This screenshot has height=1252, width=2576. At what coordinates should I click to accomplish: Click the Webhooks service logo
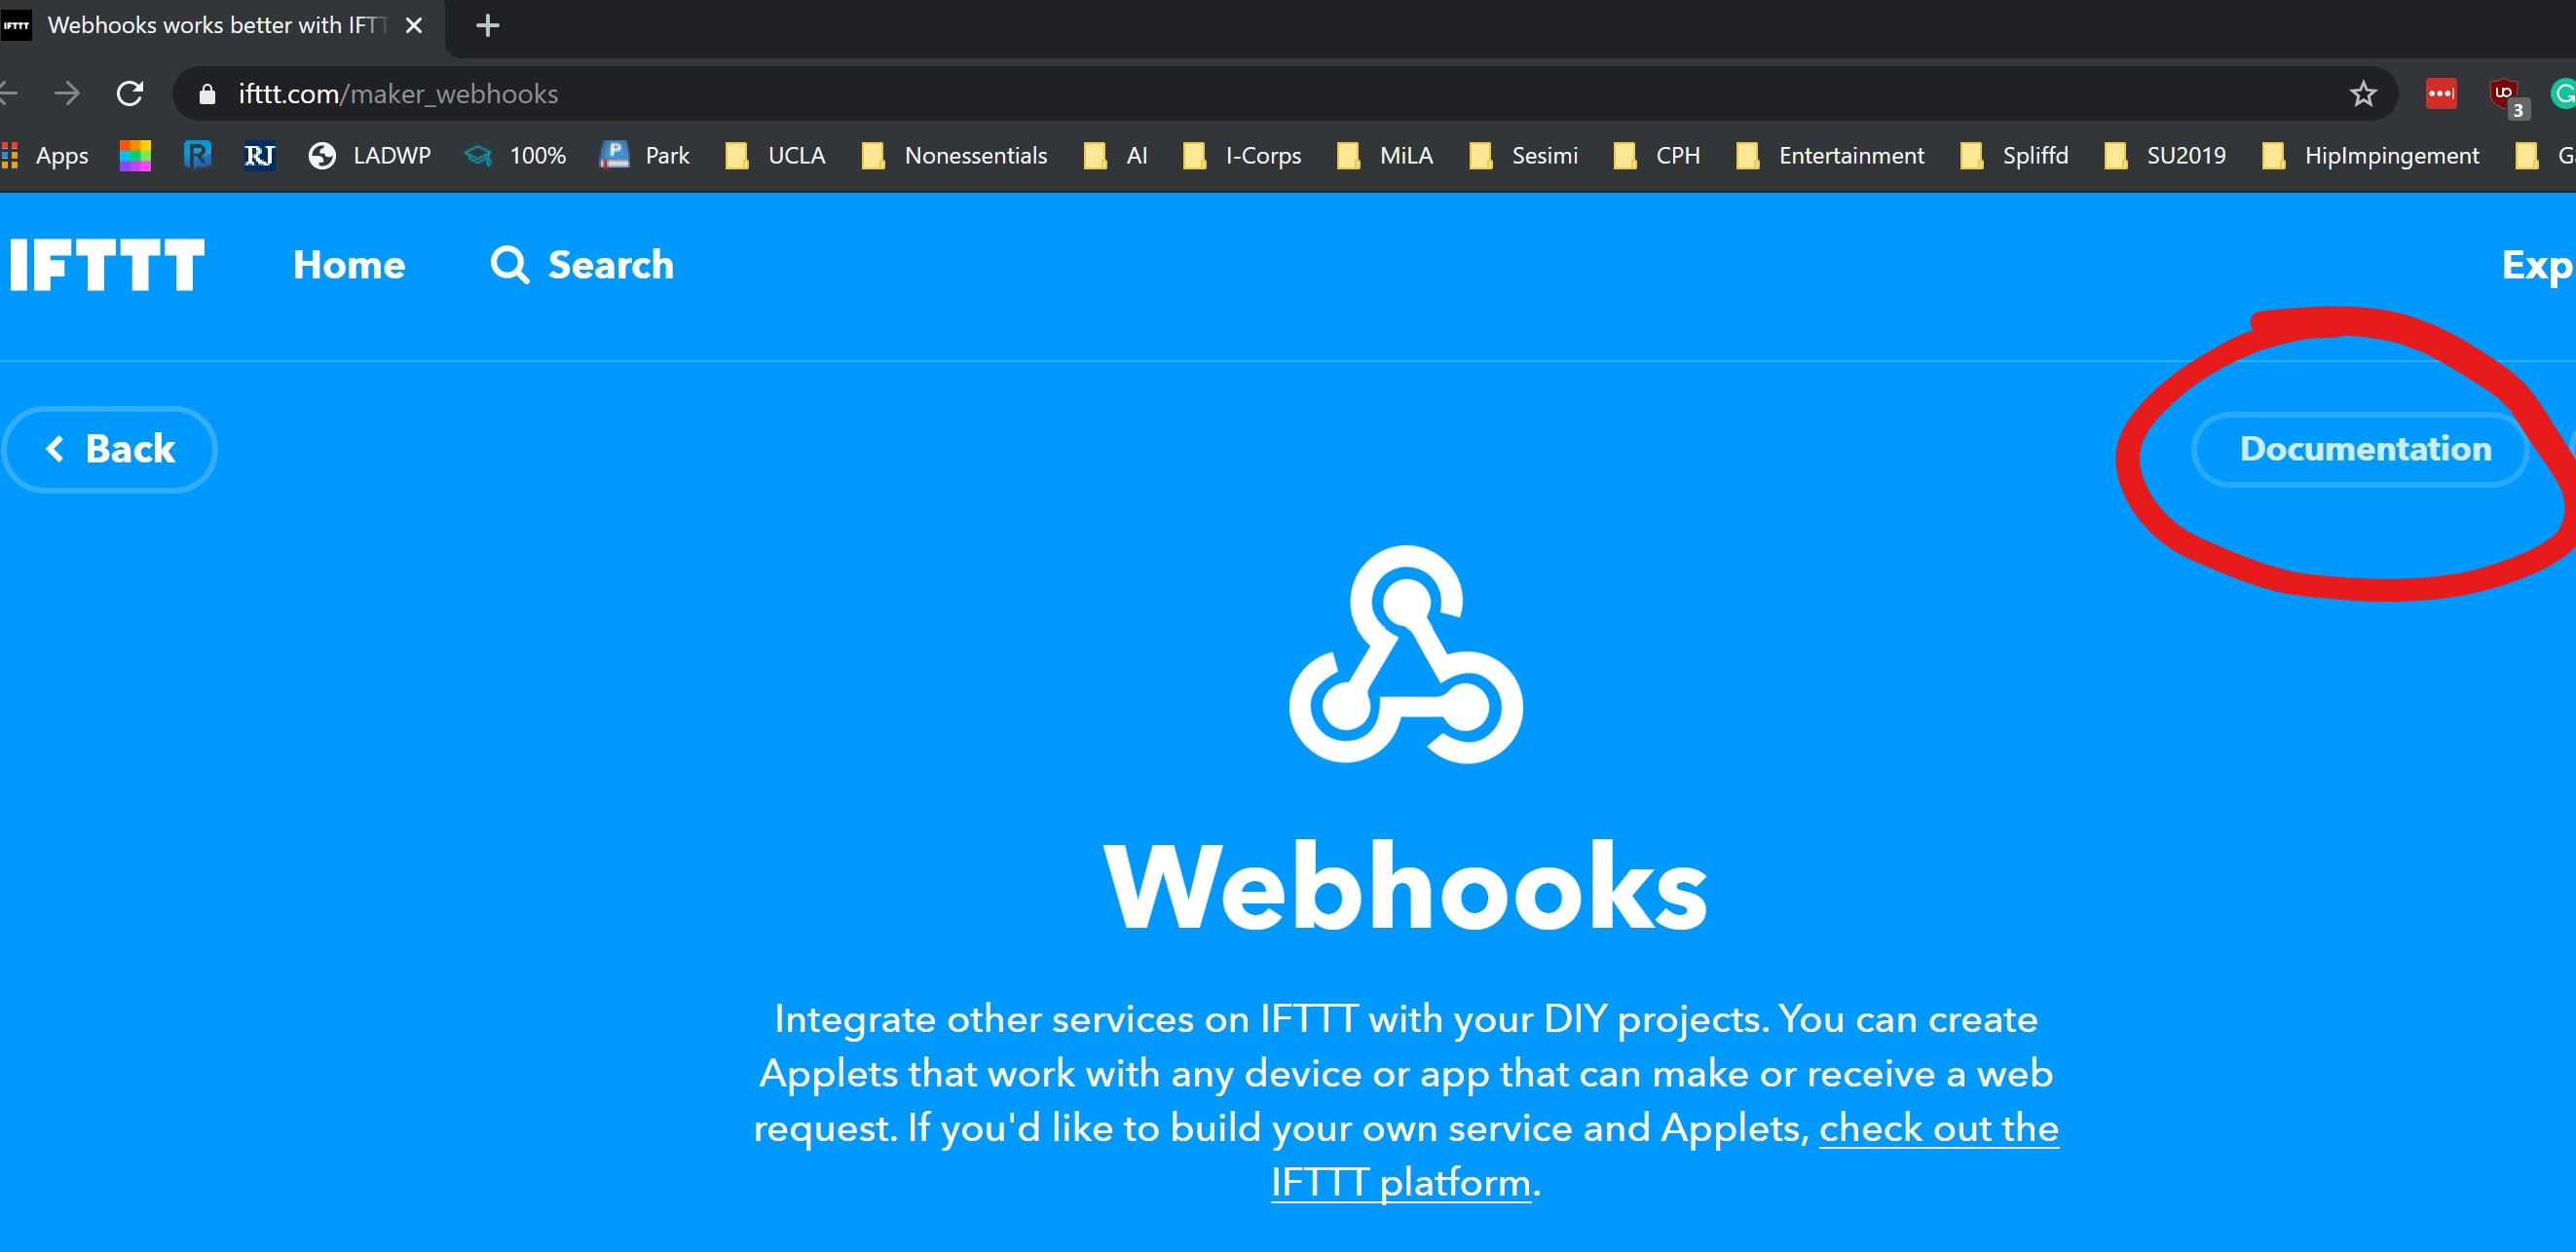pos(1405,655)
